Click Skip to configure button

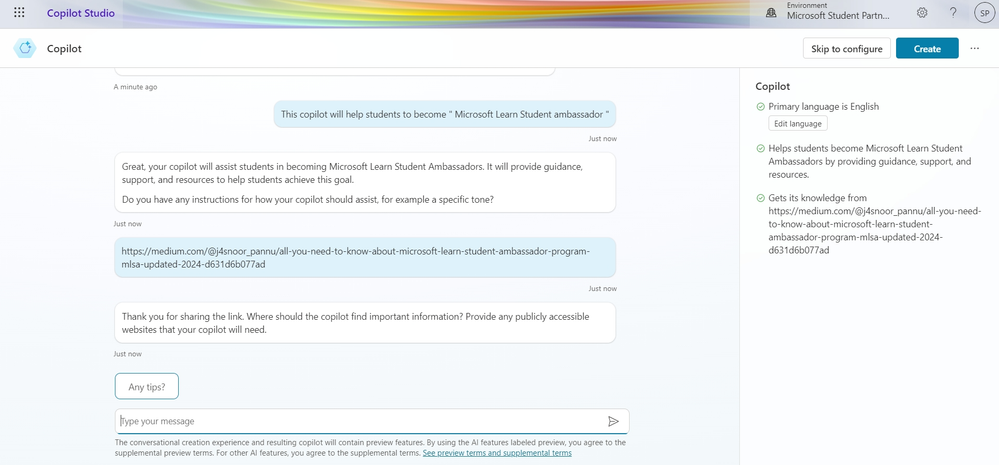[x=847, y=48]
